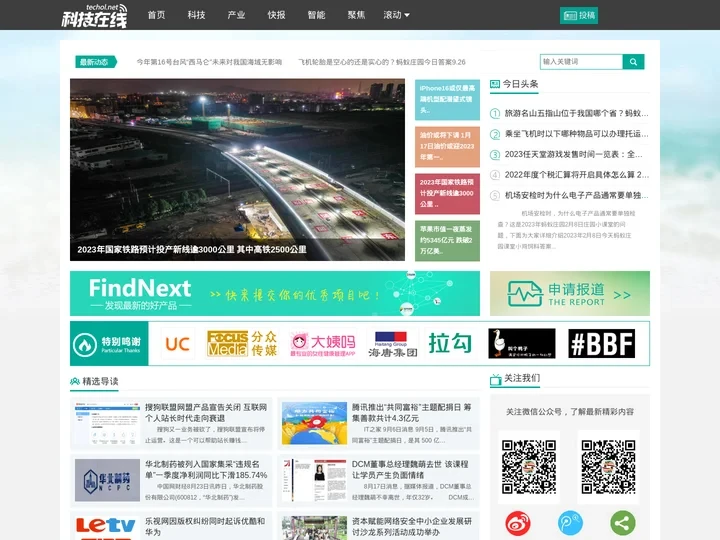Open article 搜狗联盟网盟产品宣告关闭

coord(206,412)
